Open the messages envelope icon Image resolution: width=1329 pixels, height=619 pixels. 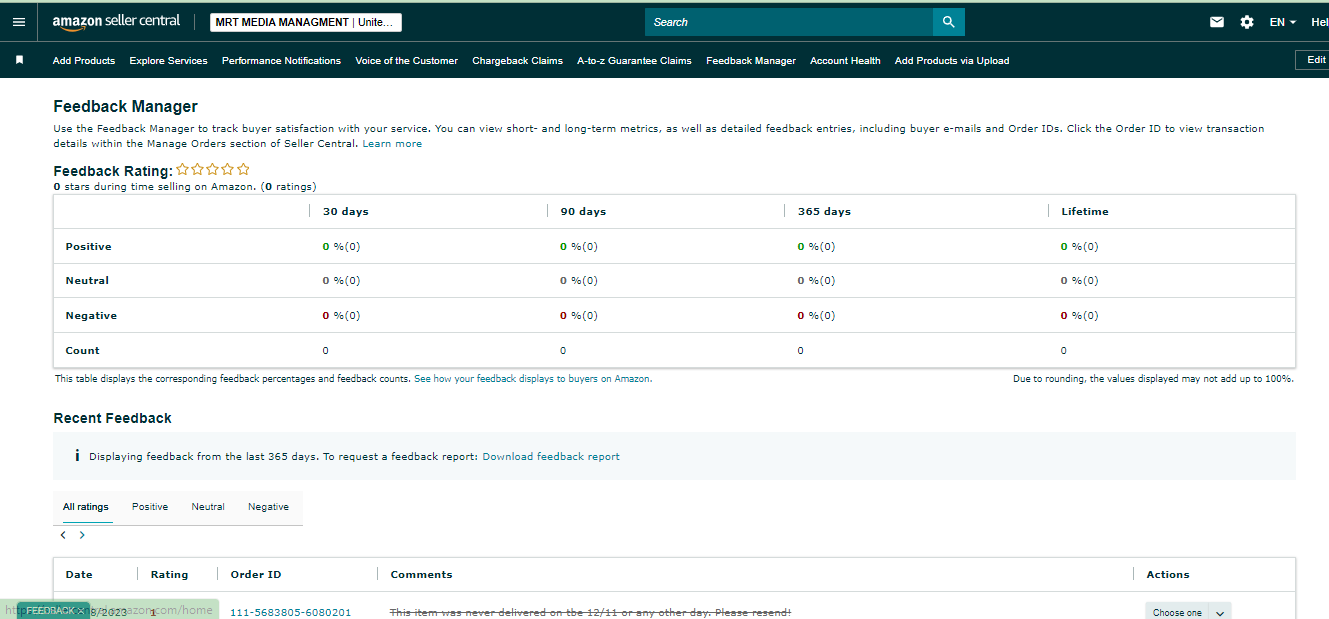1217,22
